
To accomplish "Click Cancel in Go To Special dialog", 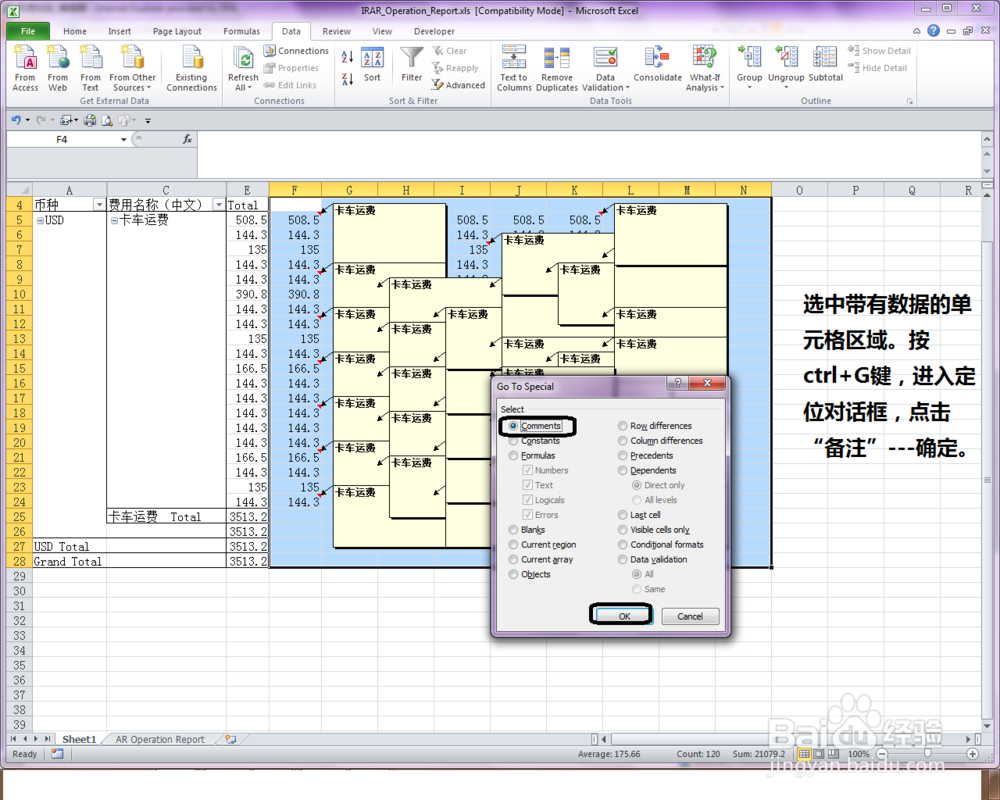I will (x=690, y=616).
